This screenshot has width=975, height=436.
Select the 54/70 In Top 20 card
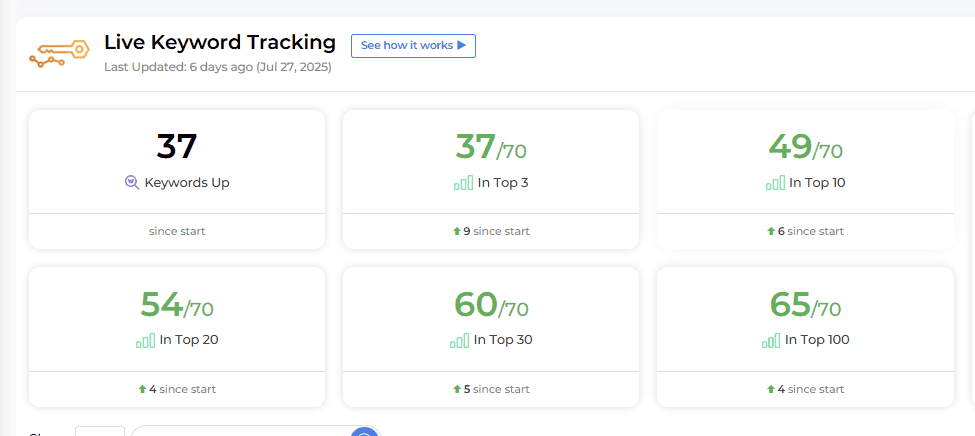[x=177, y=337]
